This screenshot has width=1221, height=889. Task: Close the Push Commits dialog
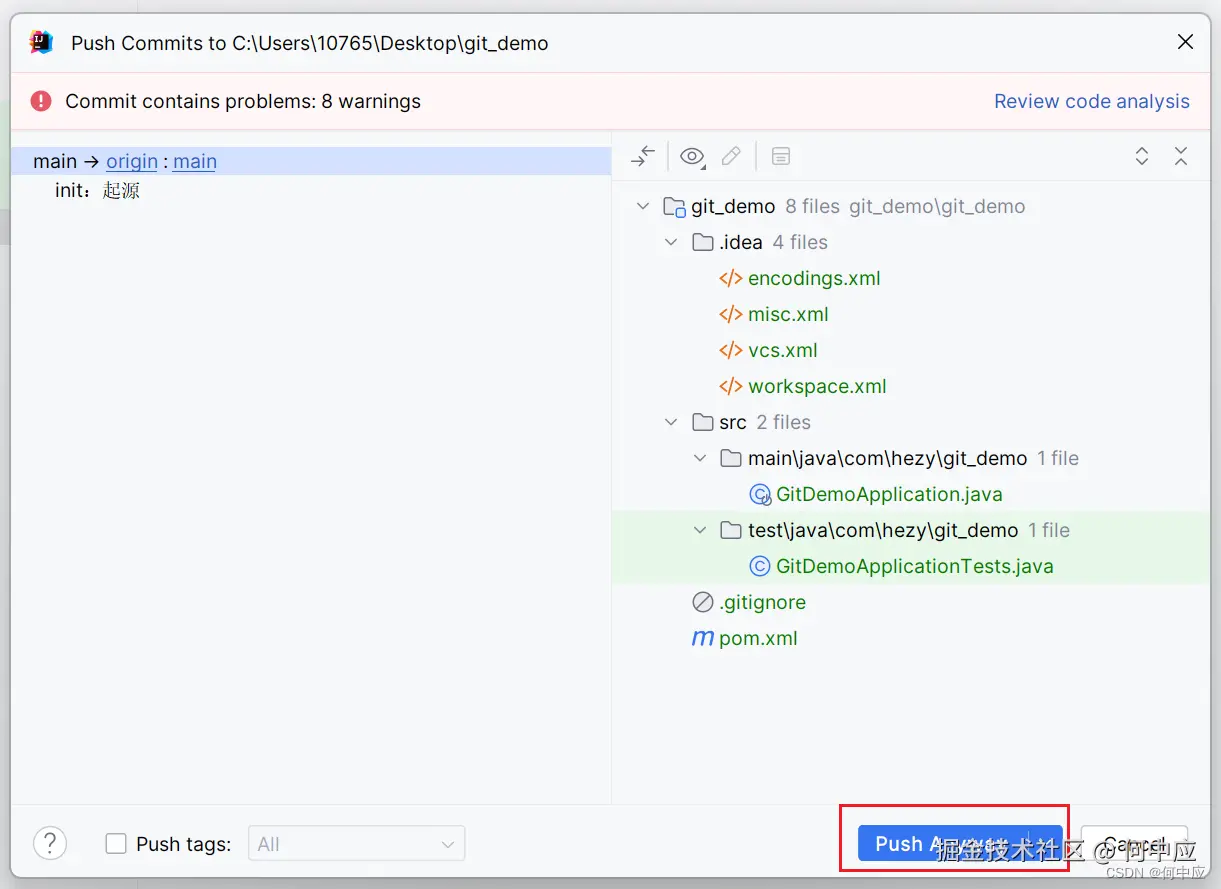coord(1185,42)
